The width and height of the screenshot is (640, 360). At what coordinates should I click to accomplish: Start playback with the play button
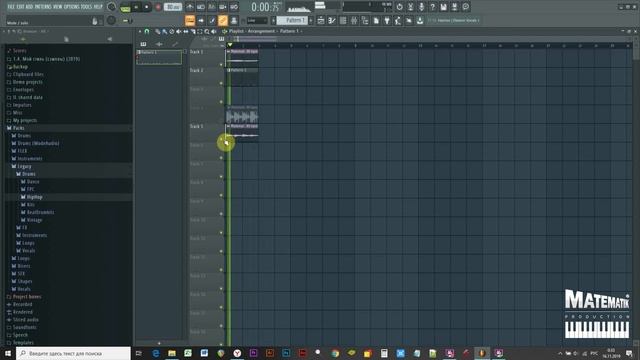tap(136, 7)
